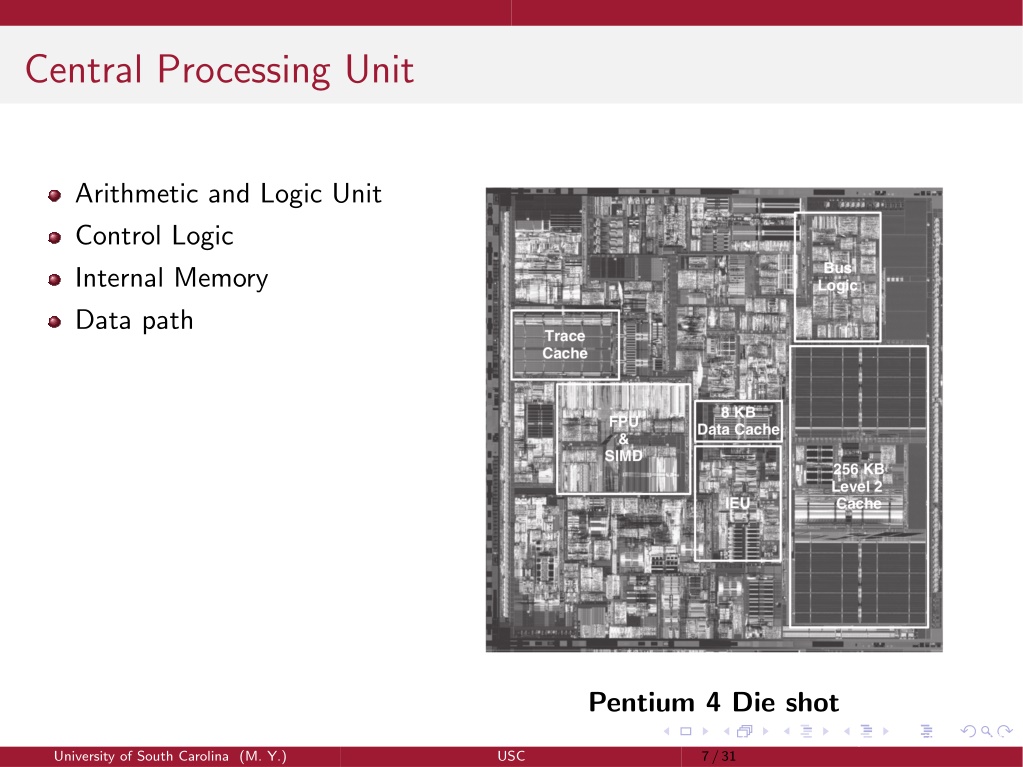The width and height of the screenshot is (1023, 767).
Task: Click the previous section arrow
Action: [x=847, y=731]
